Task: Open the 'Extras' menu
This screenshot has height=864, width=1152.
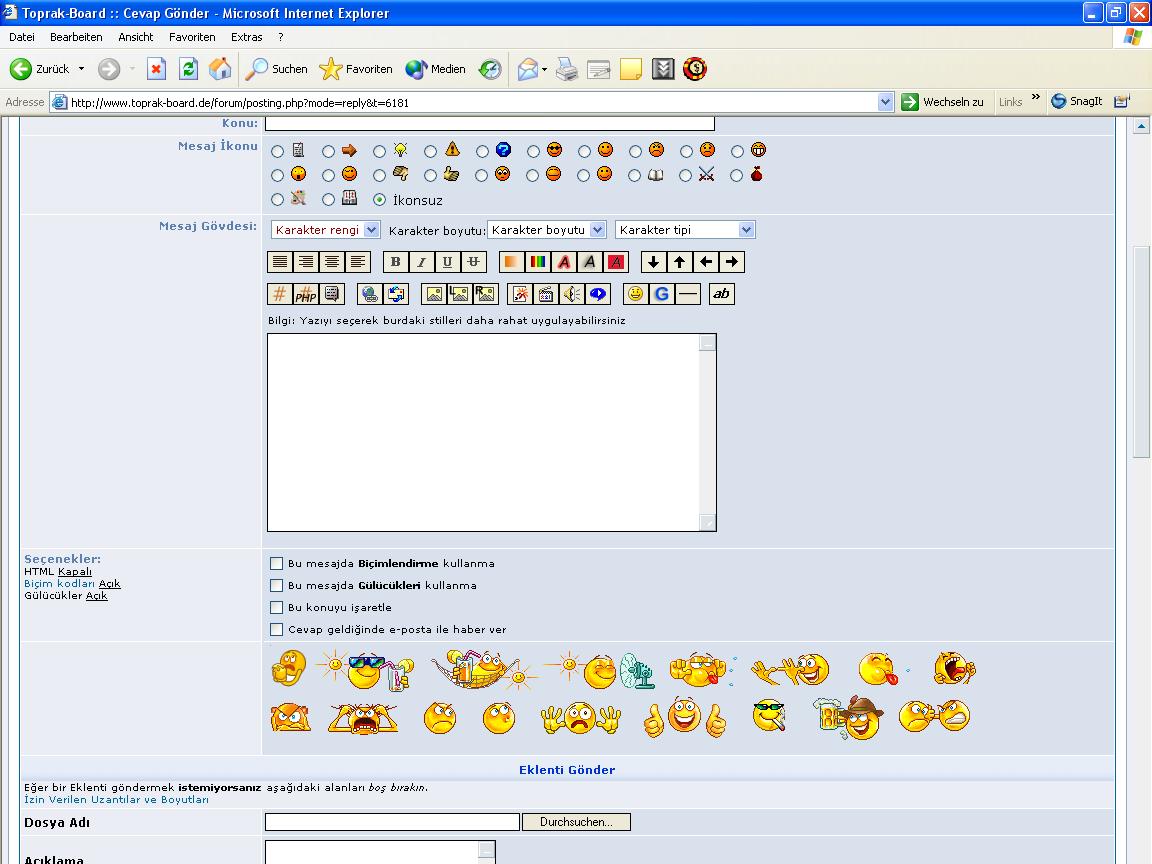Action: pos(246,37)
